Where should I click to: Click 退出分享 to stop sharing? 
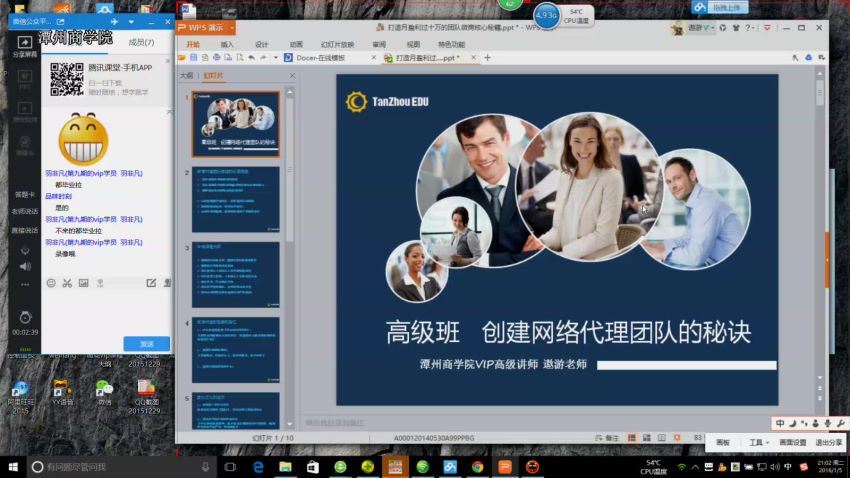click(x=829, y=443)
